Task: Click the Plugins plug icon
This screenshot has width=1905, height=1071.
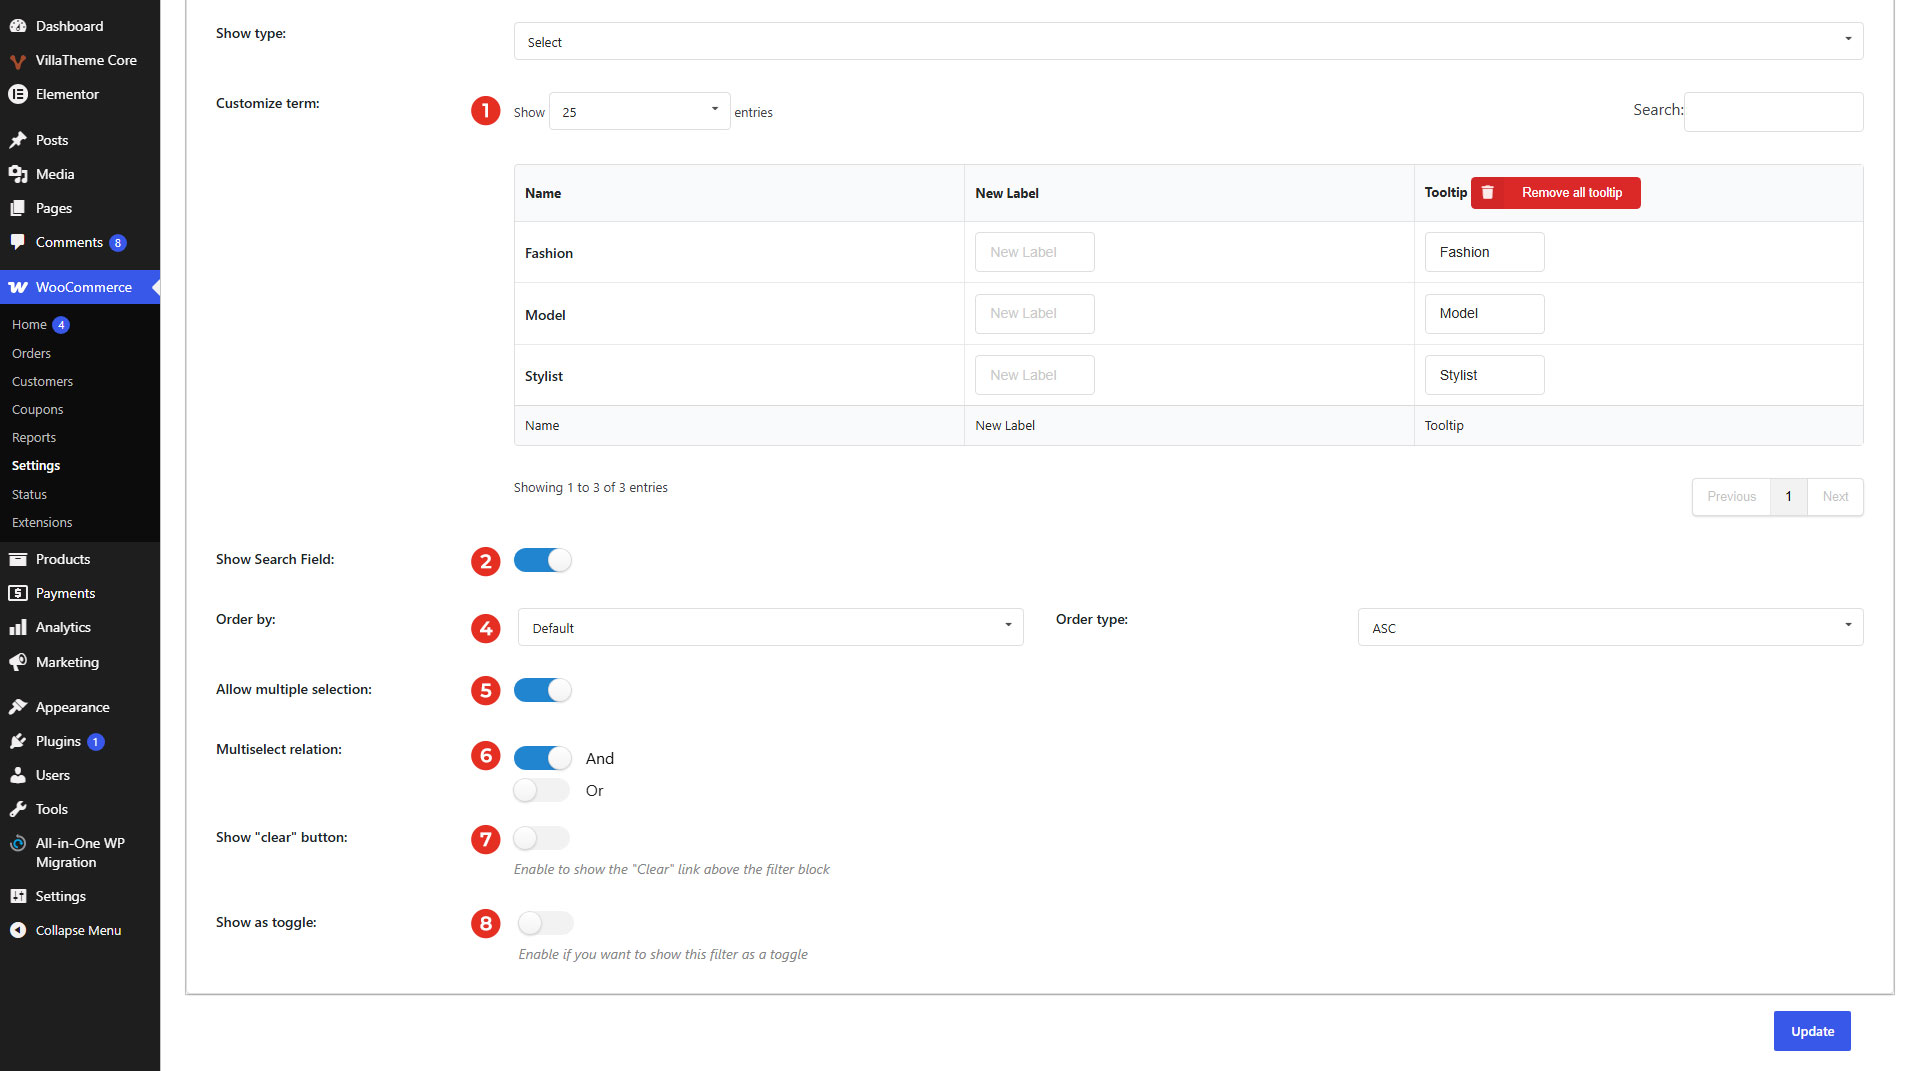Action: (x=18, y=741)
